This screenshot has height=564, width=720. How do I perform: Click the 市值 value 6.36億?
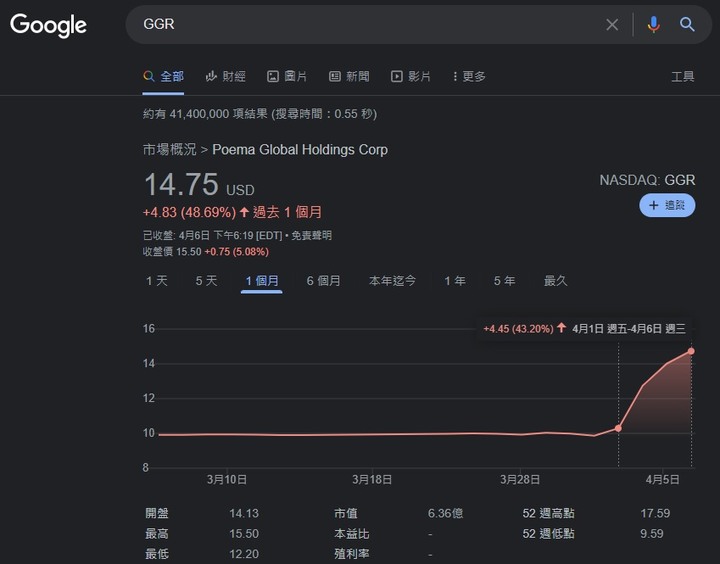pos(445,513)
